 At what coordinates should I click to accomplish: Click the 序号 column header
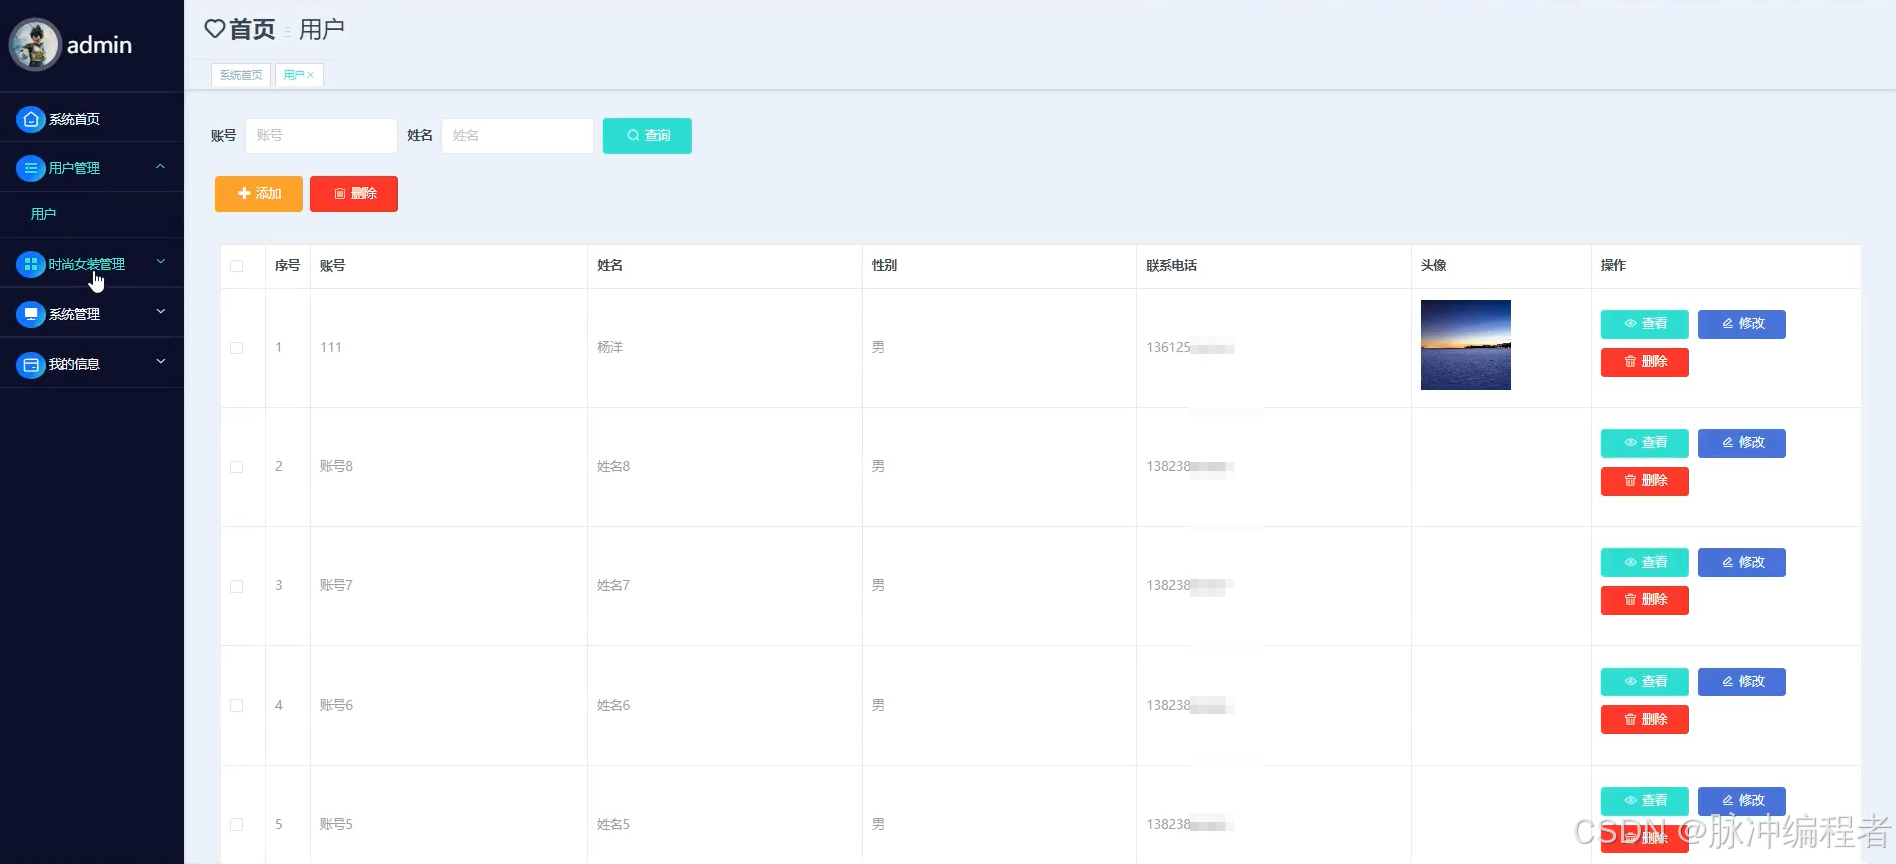[287, 266]
